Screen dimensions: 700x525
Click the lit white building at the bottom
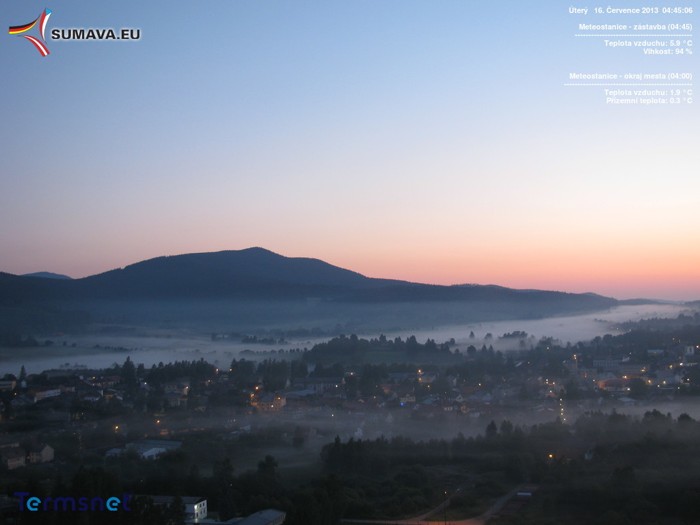(193, 509)
